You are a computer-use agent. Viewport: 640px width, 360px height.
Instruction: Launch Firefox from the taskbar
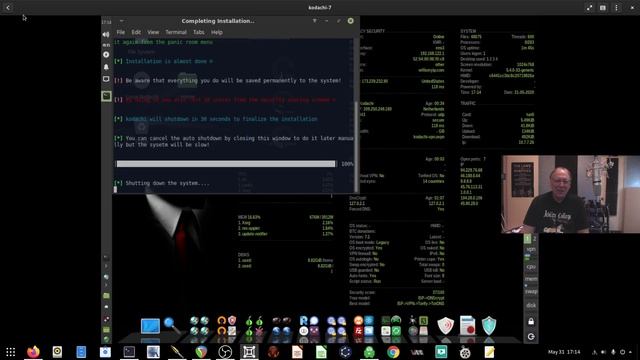click(33, 352)
